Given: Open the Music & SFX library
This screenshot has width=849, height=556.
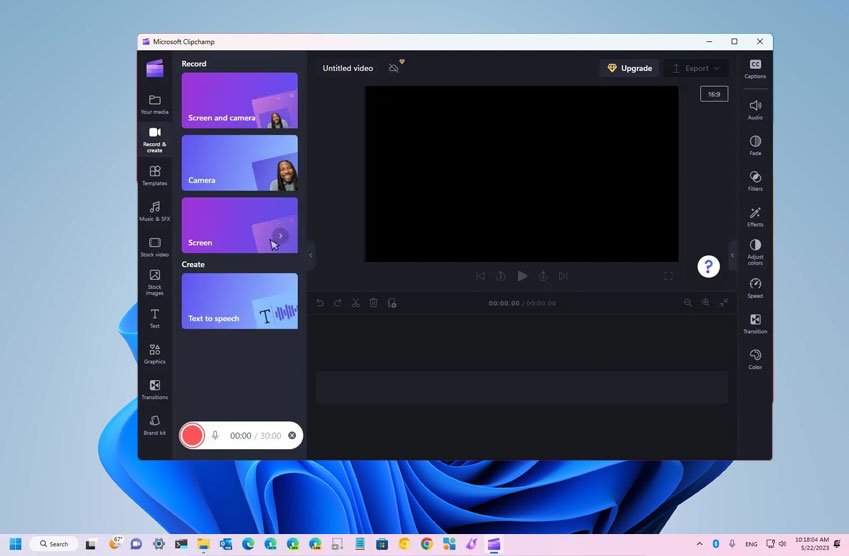Looking at the screenshot, I should (154, 210).
